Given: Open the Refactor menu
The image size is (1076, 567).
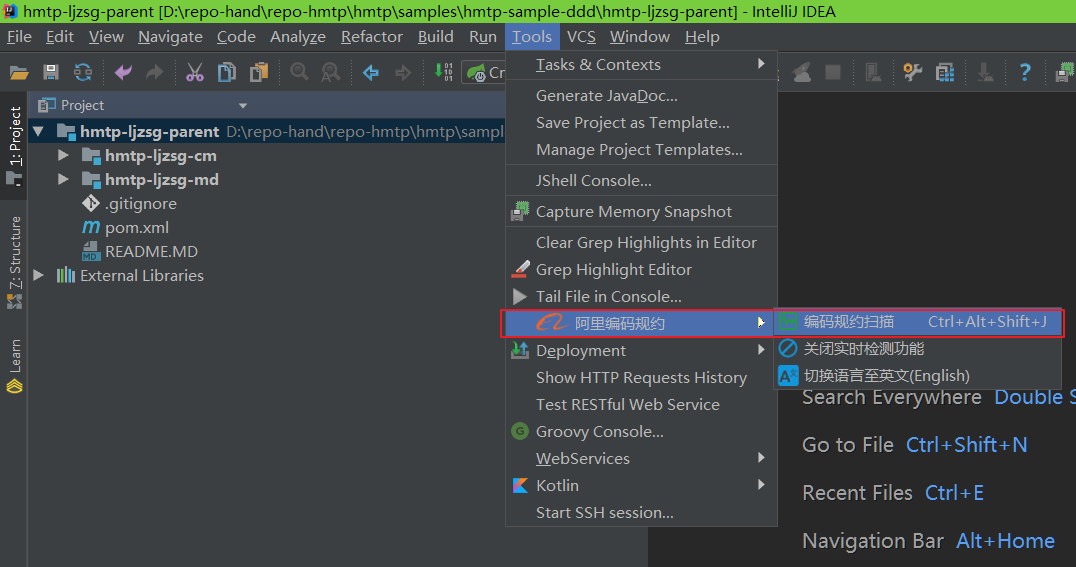Looking at the screenshot, I should 371,37.
